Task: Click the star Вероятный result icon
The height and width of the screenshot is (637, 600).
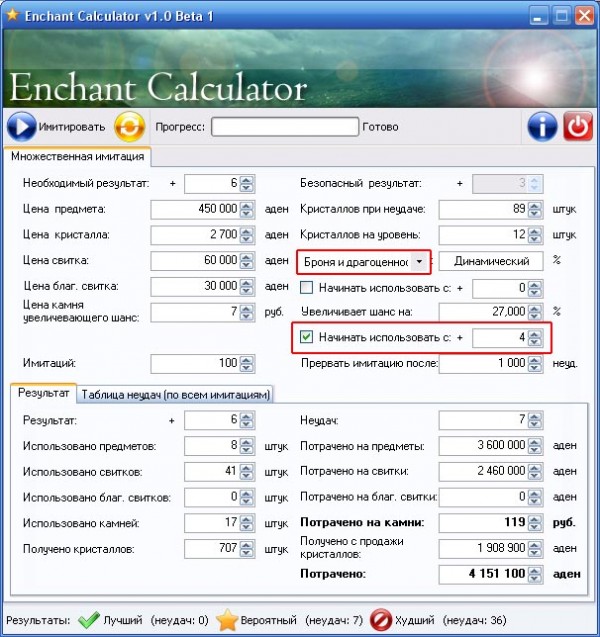Action: point(226,620)
